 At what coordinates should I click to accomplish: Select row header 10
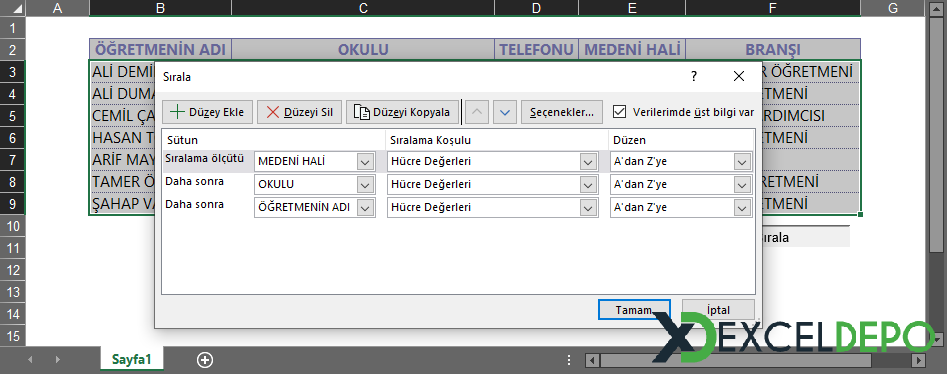(13, 227)
